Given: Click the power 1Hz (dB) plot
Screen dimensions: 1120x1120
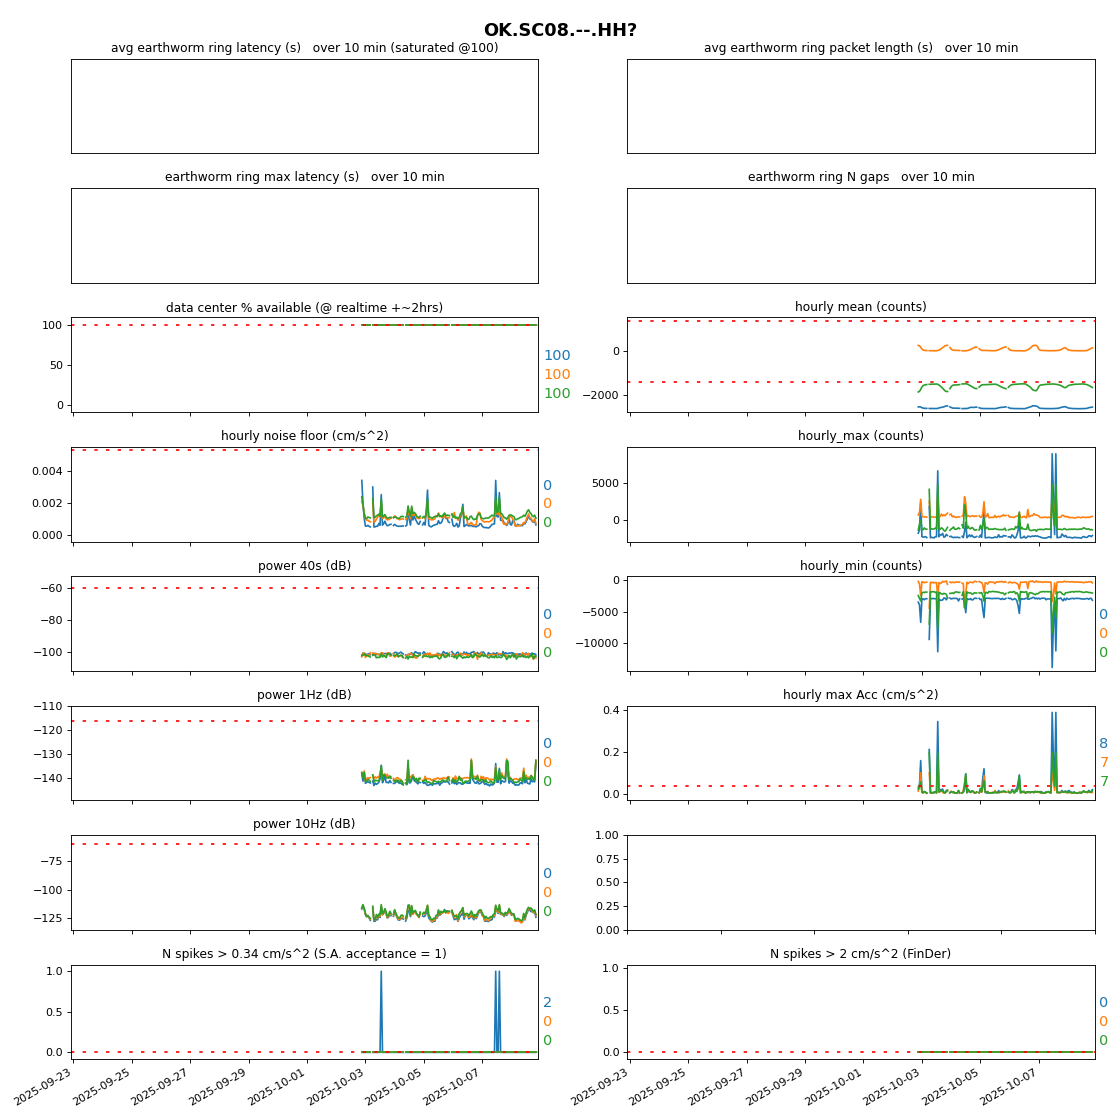Looking at the screenshot, I should (304, 753).
